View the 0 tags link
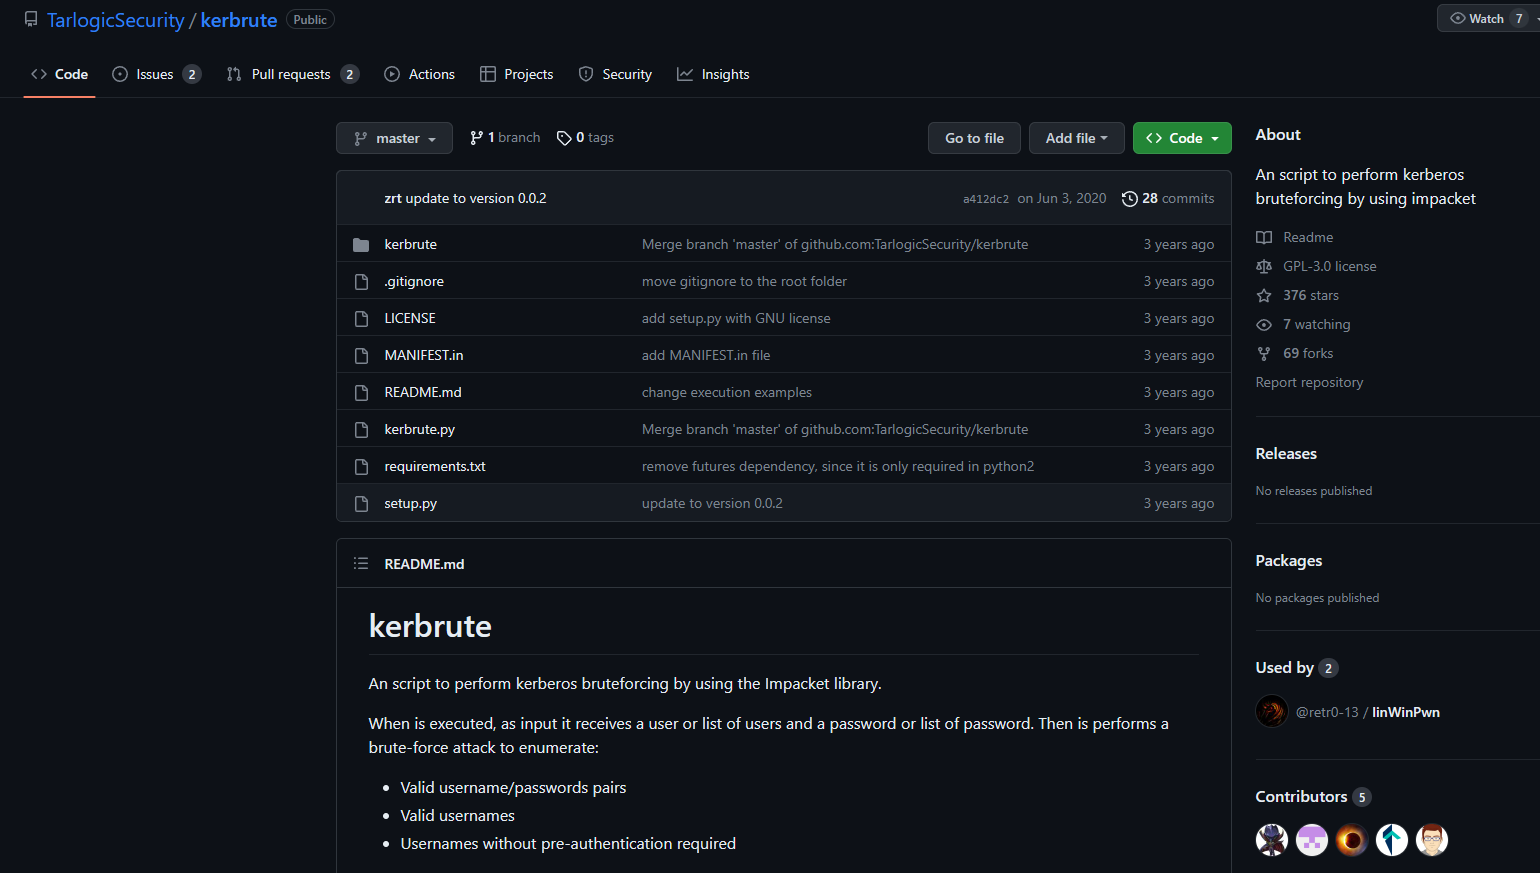Screen dimensions: 1540x873 585,138
